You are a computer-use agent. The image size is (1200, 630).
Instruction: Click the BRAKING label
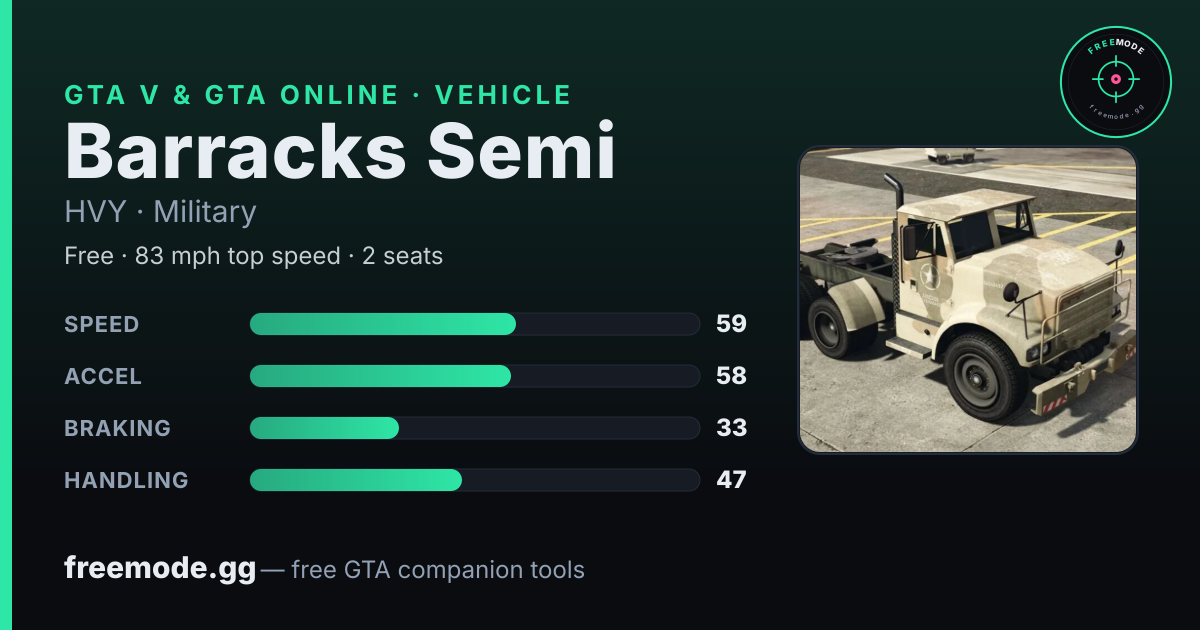(x=117, y=428)
